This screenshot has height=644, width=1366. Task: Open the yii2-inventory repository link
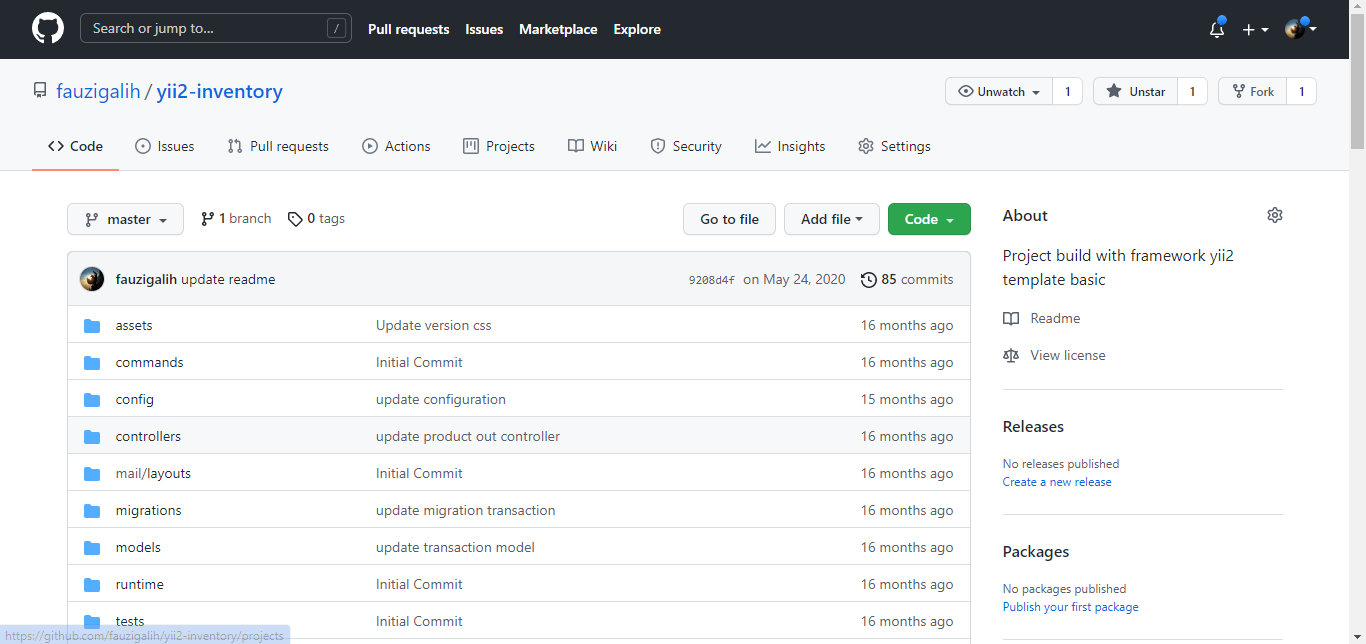point(220,91)
